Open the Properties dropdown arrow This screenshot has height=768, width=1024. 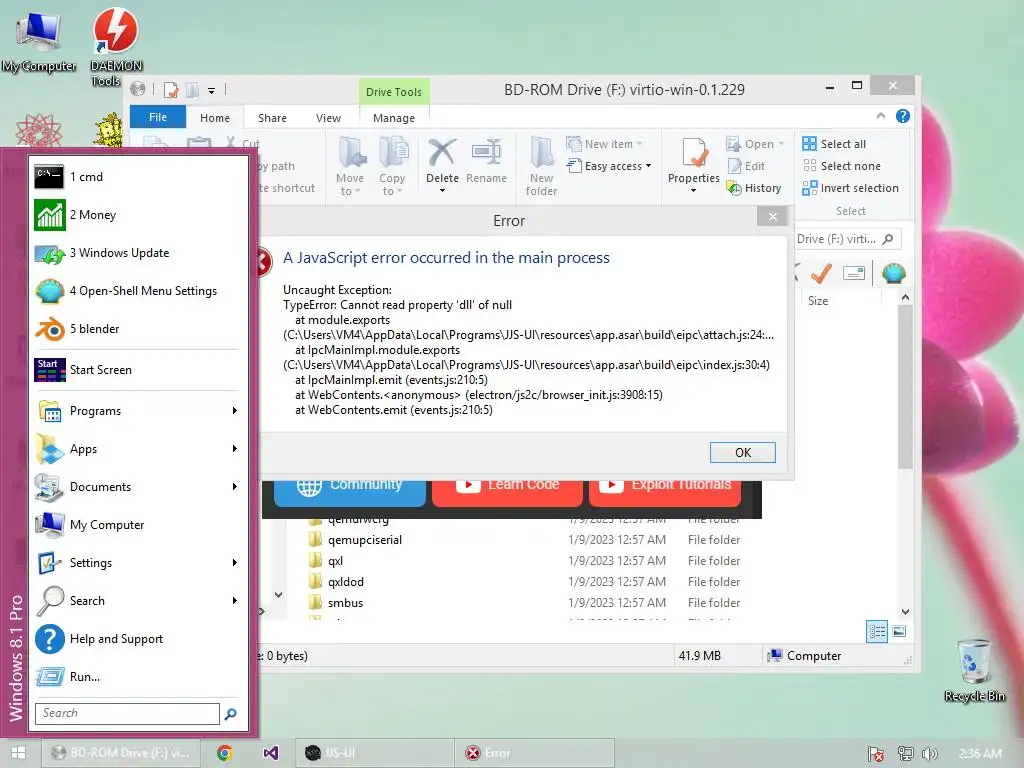click(x=694, y=190)
